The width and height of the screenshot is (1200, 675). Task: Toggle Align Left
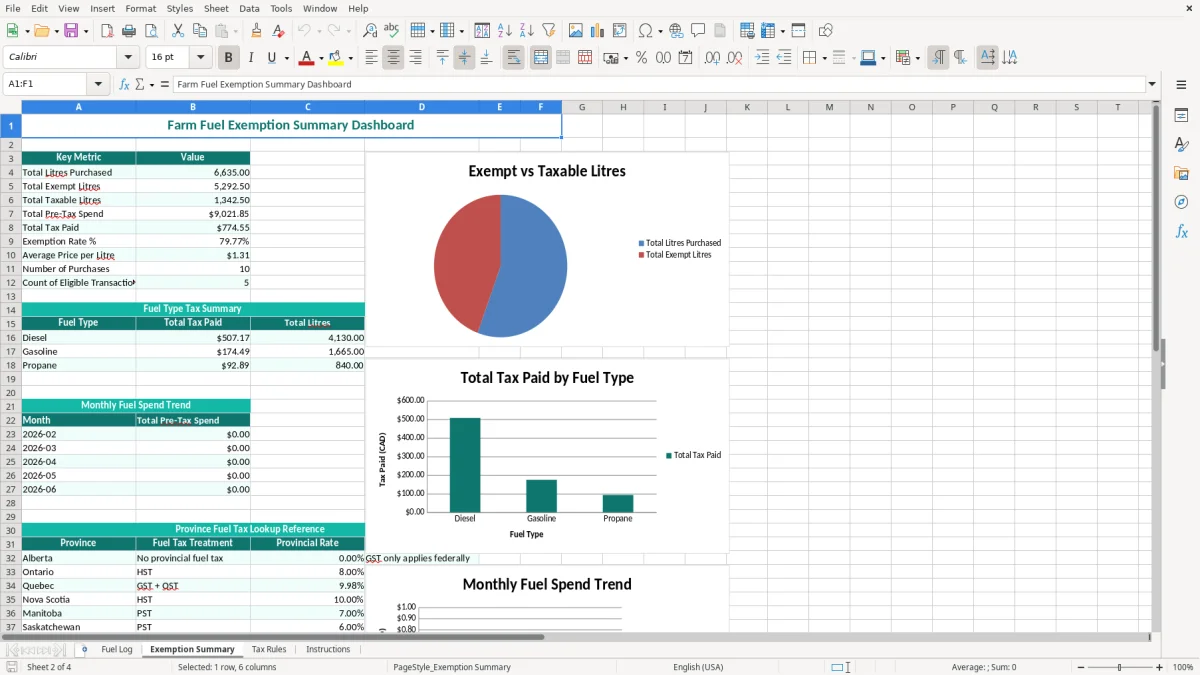[371, 58]
